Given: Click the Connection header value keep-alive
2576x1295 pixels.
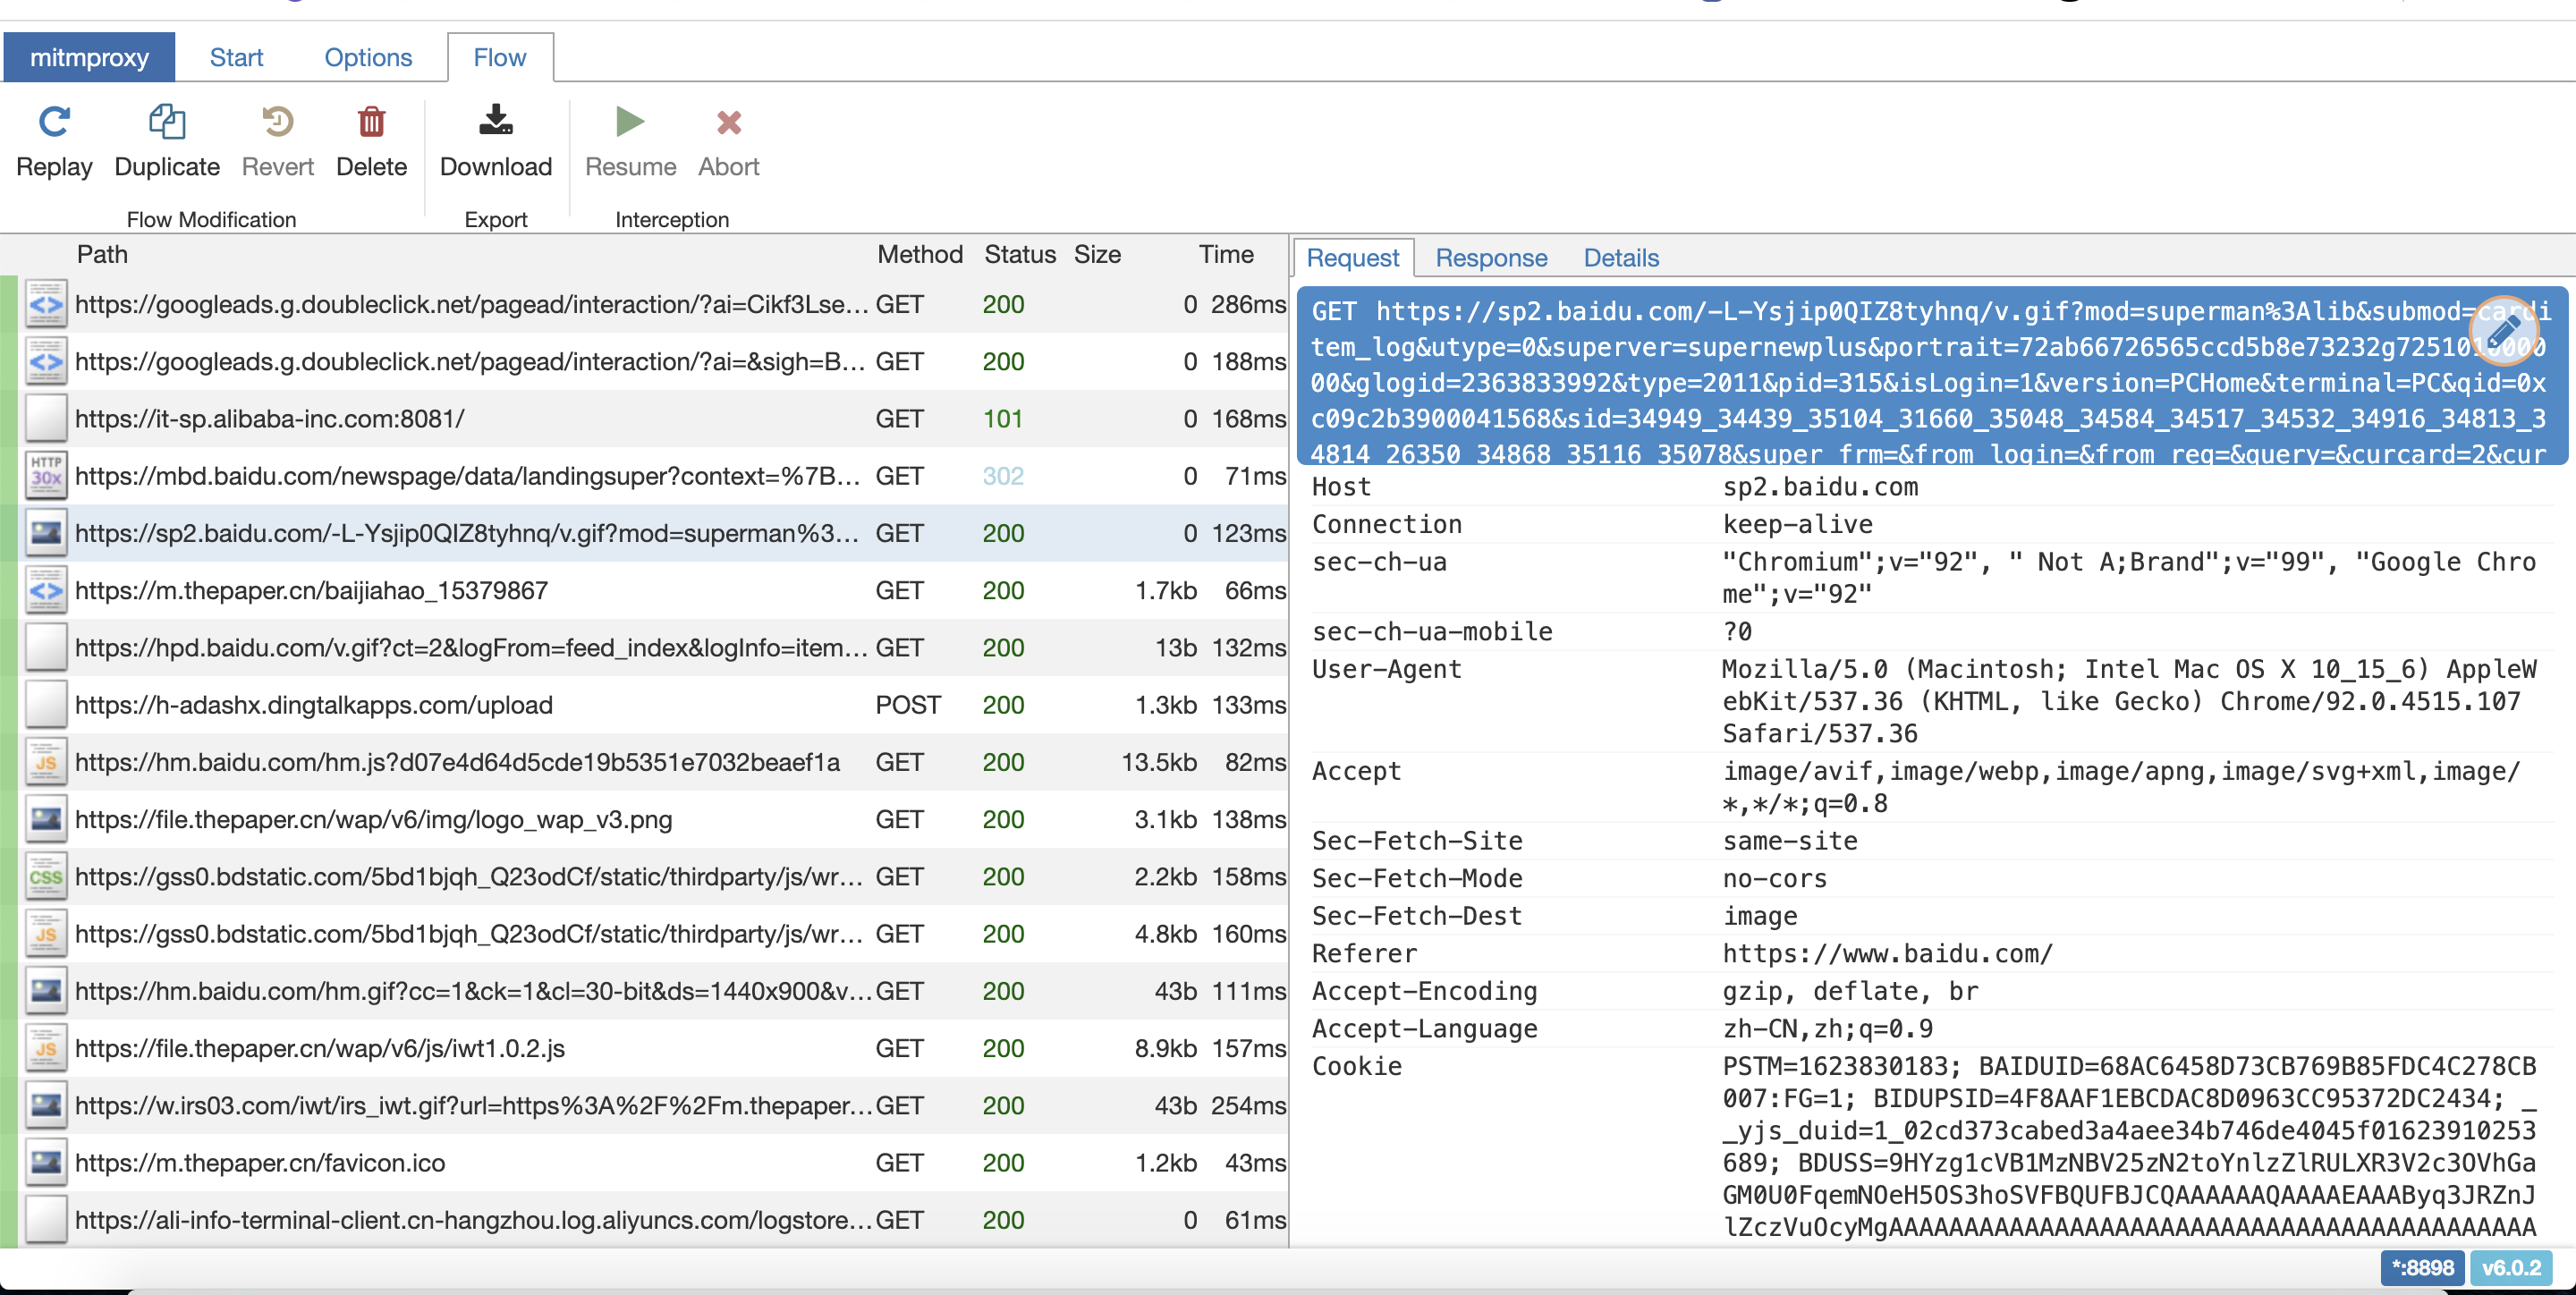Looking at the screenshot, I should click(x=1797, y=524).
